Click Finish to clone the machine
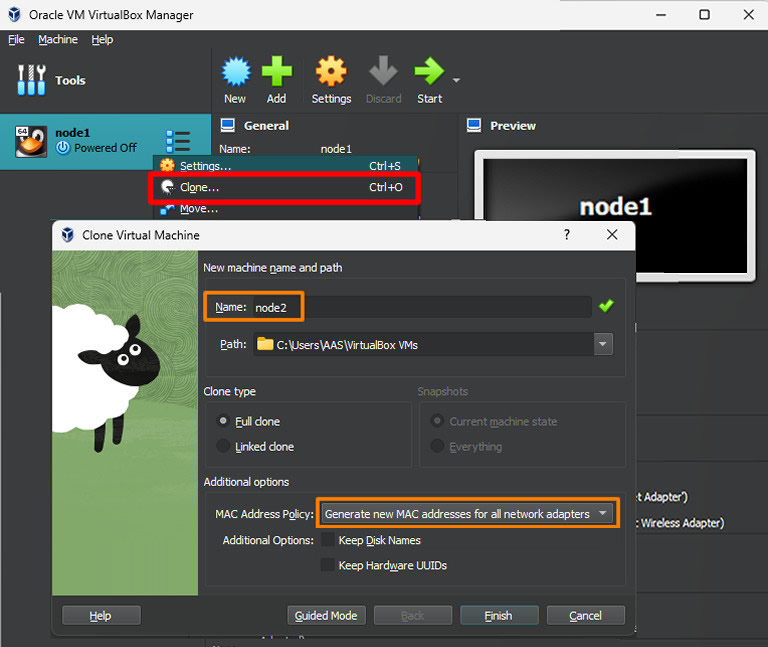768x647 pixels. pyautogui.click(x=499, y=615)
